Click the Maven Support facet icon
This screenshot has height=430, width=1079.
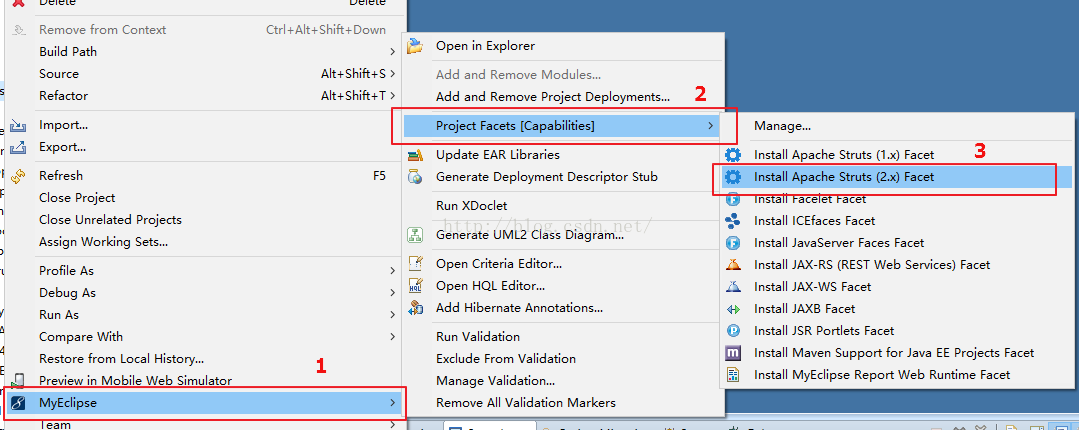734,353
